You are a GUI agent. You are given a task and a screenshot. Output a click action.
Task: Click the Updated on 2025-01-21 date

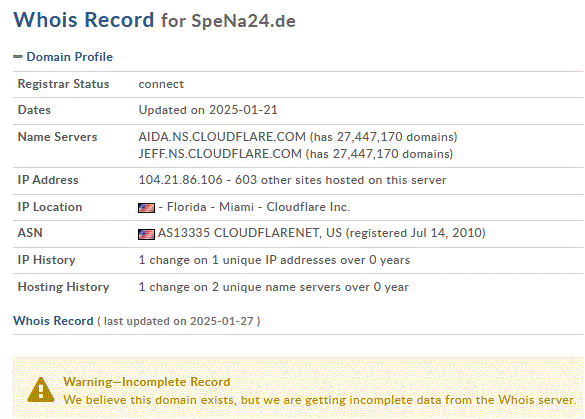[x=208, y=110]
